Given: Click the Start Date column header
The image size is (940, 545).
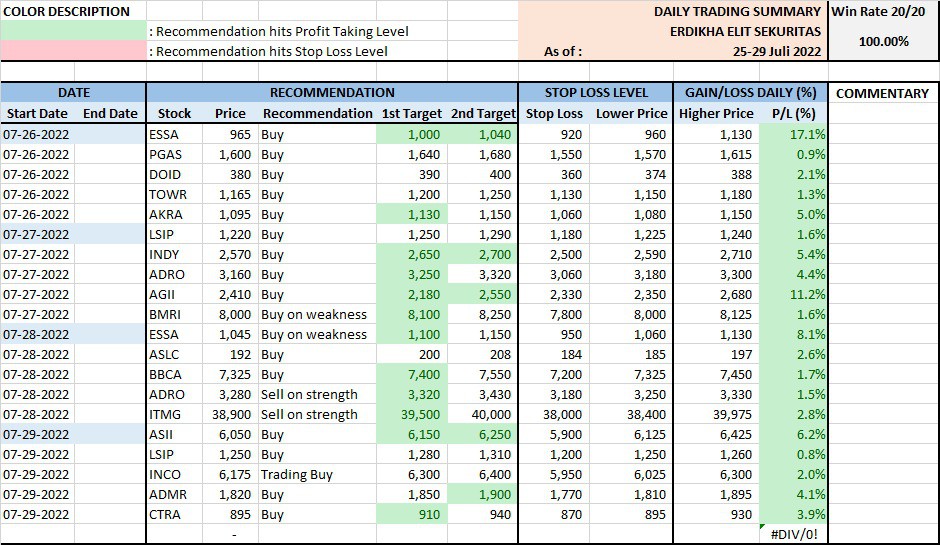Looking at the screenshot, I should [x=37, y=113].
